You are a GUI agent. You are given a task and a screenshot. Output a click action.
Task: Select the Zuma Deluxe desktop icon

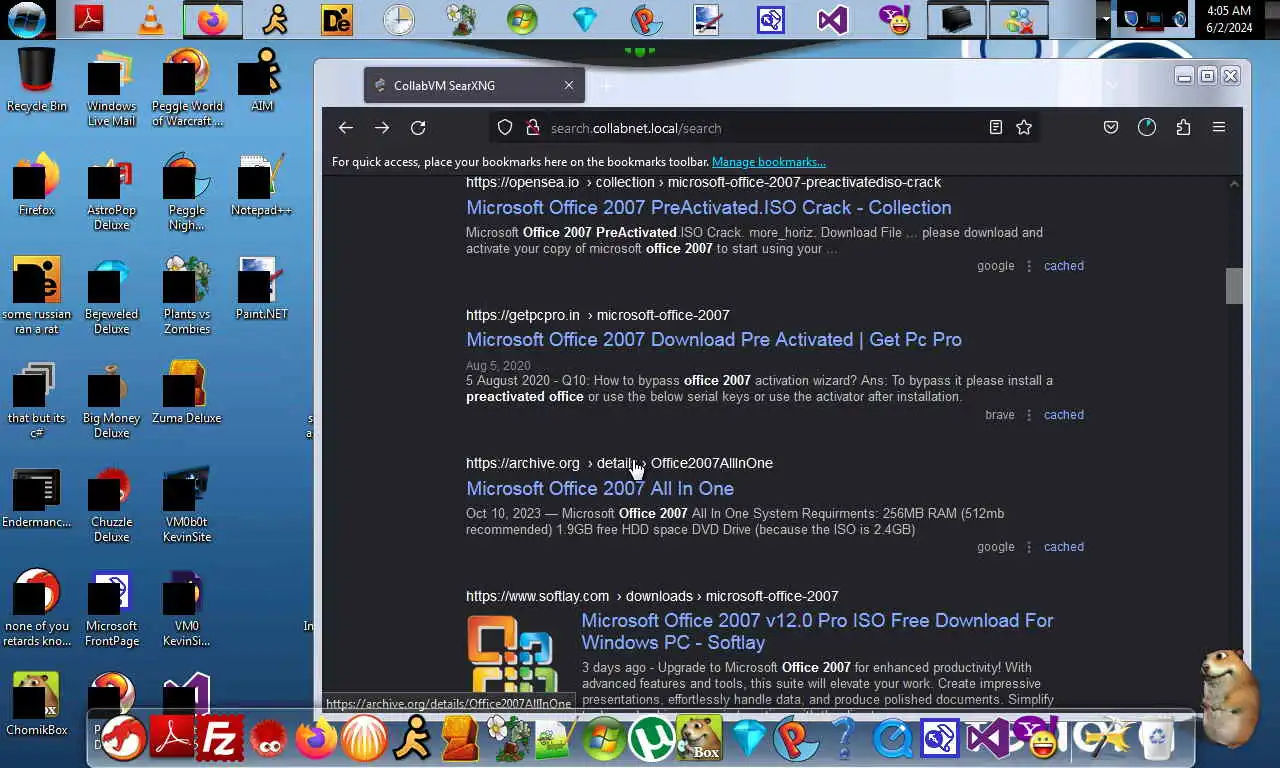click(187, 392)
